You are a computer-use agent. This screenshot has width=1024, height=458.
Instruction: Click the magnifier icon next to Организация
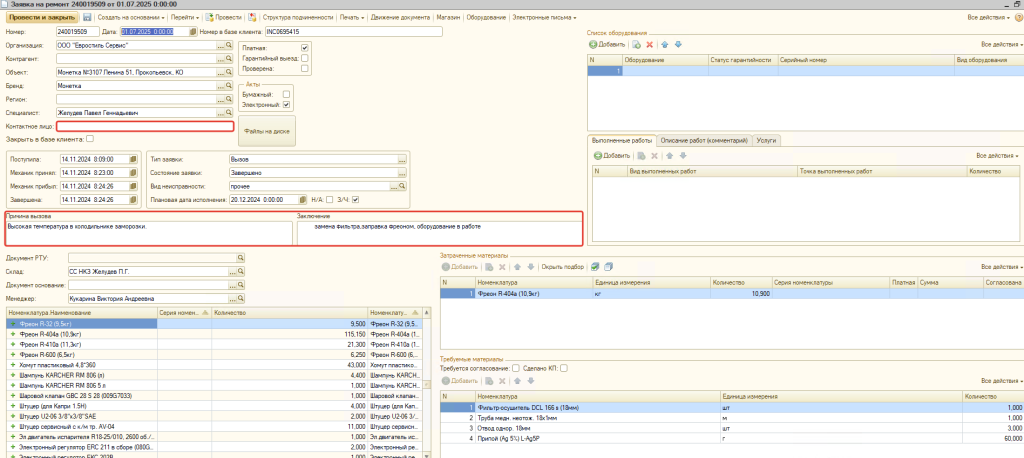(229, 46)
